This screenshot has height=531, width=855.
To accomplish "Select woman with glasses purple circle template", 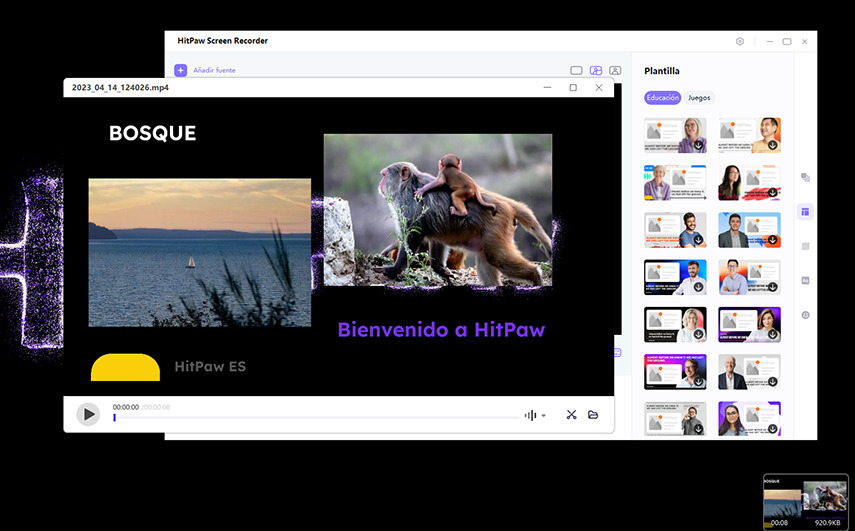I will click(749, 419).
